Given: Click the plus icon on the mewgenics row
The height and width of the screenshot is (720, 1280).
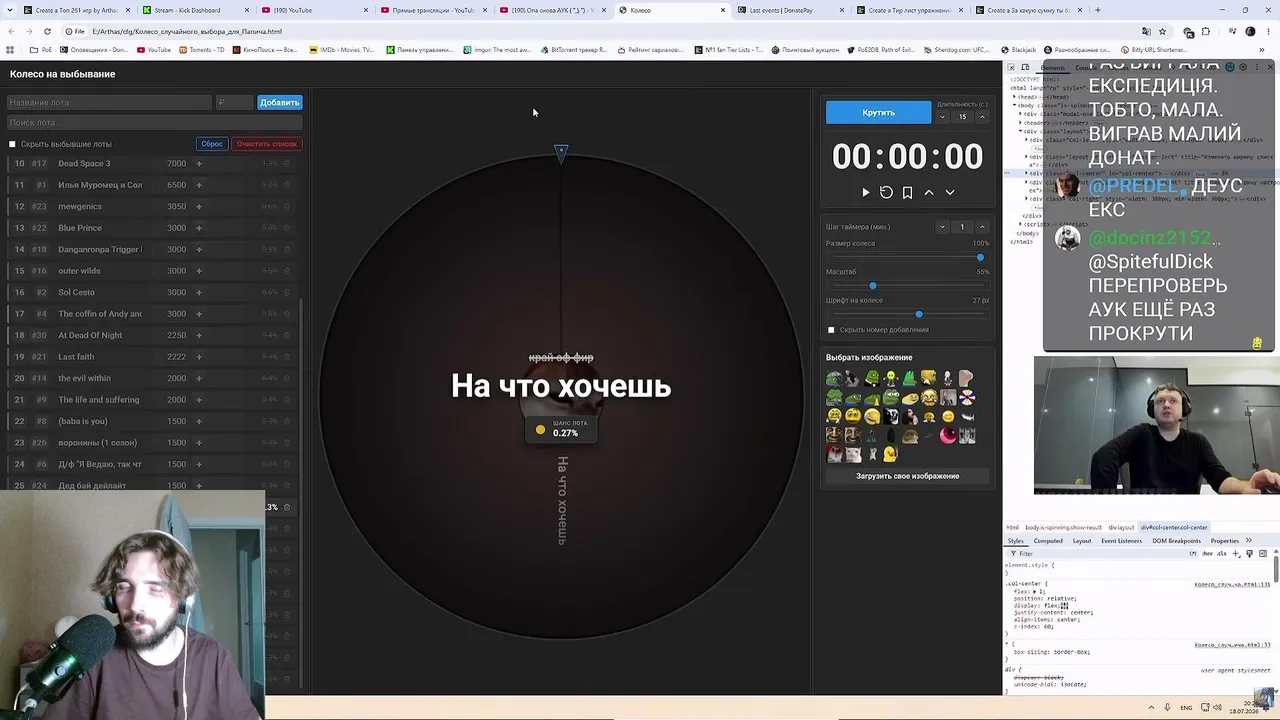Looking at the screenshot, I should [199, 207].
